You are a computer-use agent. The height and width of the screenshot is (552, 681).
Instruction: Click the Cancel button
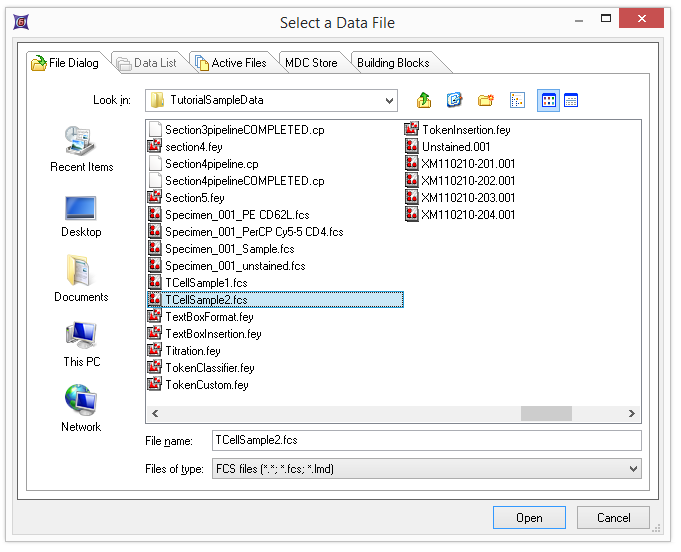(x=613, y=518)
